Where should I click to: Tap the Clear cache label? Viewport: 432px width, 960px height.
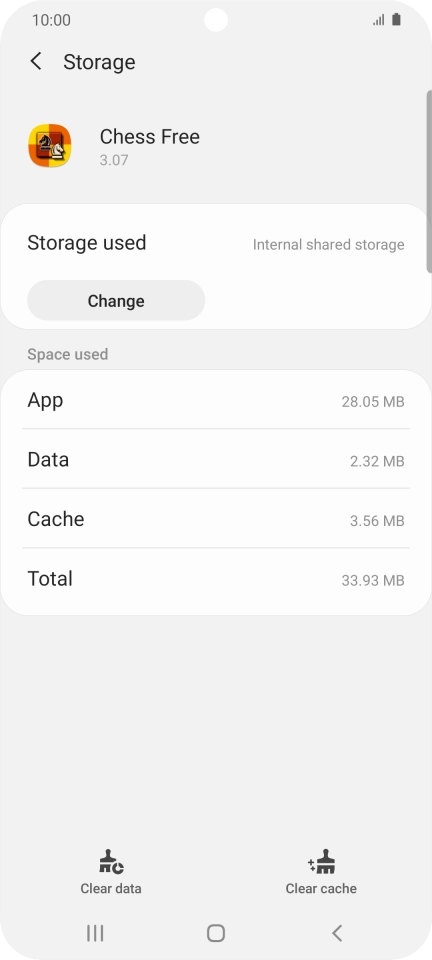tap(321, 888)
